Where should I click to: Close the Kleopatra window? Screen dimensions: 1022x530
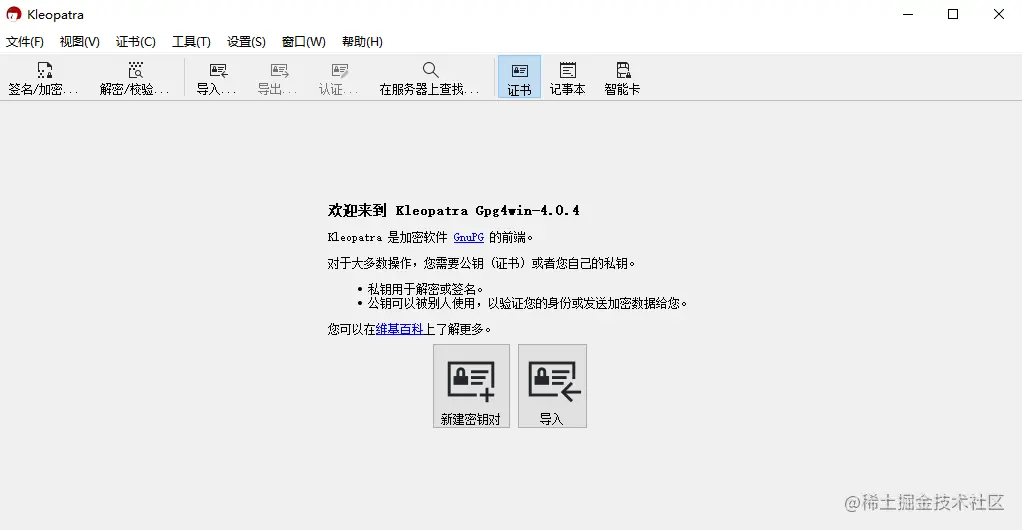point(999,14)
